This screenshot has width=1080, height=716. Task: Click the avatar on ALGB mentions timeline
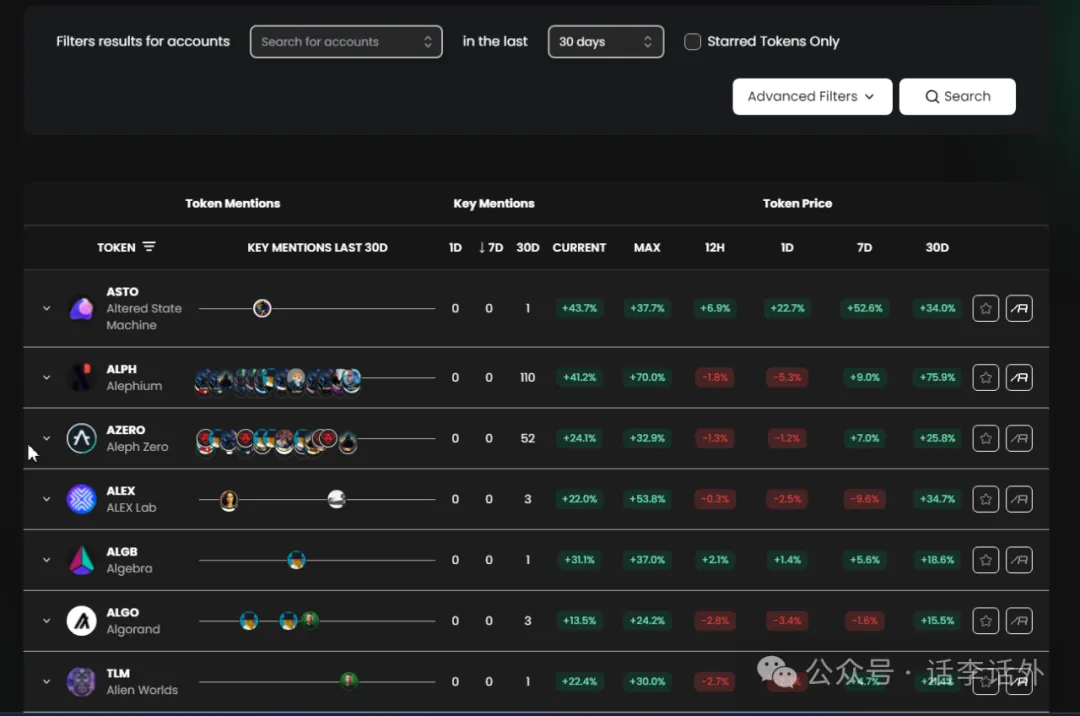[x=296, y=560]
